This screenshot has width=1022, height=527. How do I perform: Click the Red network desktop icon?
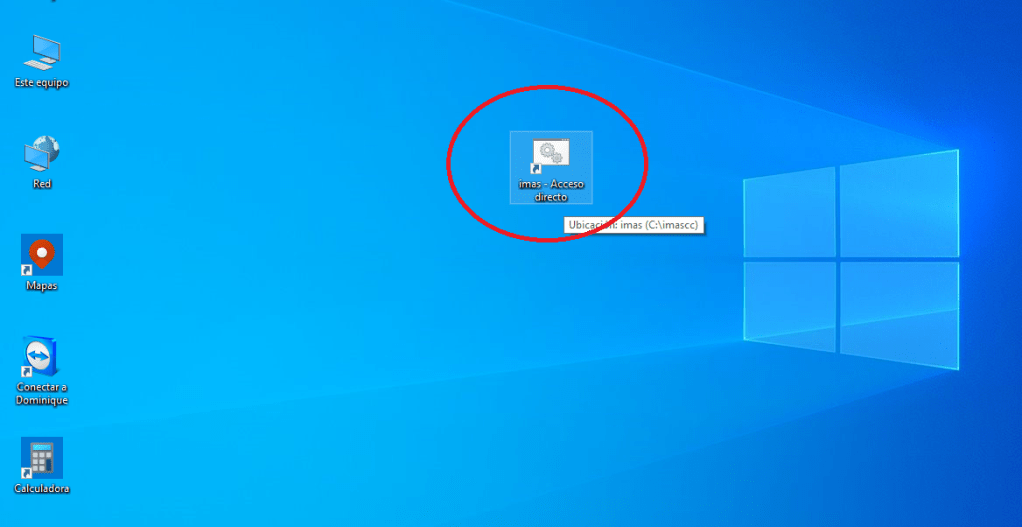point(42,154)
